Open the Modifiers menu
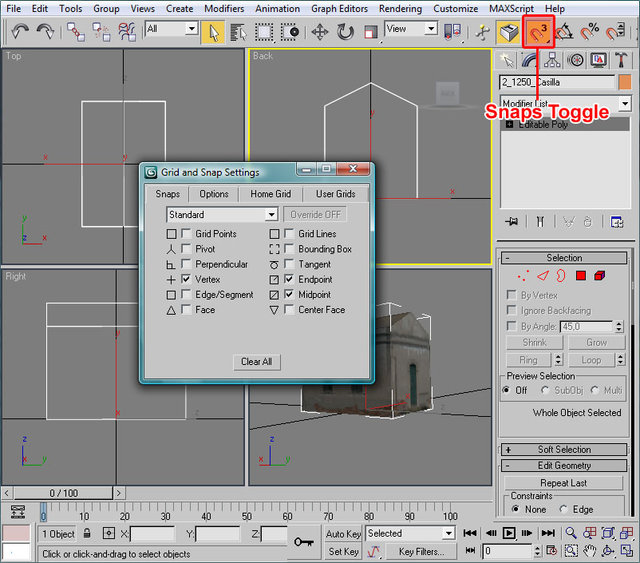 223,8
